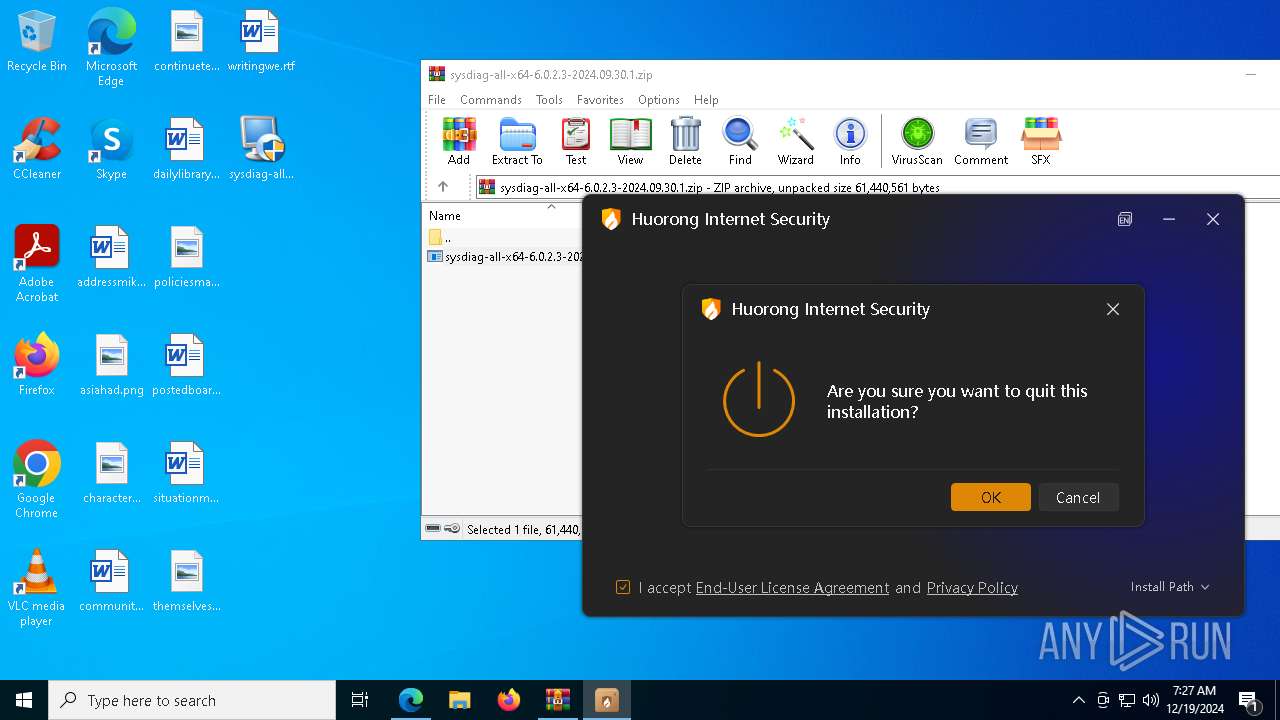This screenshot has height=720, width=1280.
Task: Click the Extract To toolbar icon
Action: coord(517,141)
